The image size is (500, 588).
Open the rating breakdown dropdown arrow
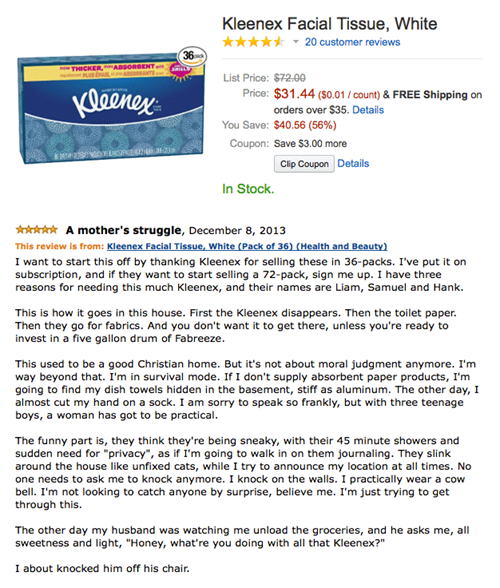pyautogui.click(x=296, y=42)
